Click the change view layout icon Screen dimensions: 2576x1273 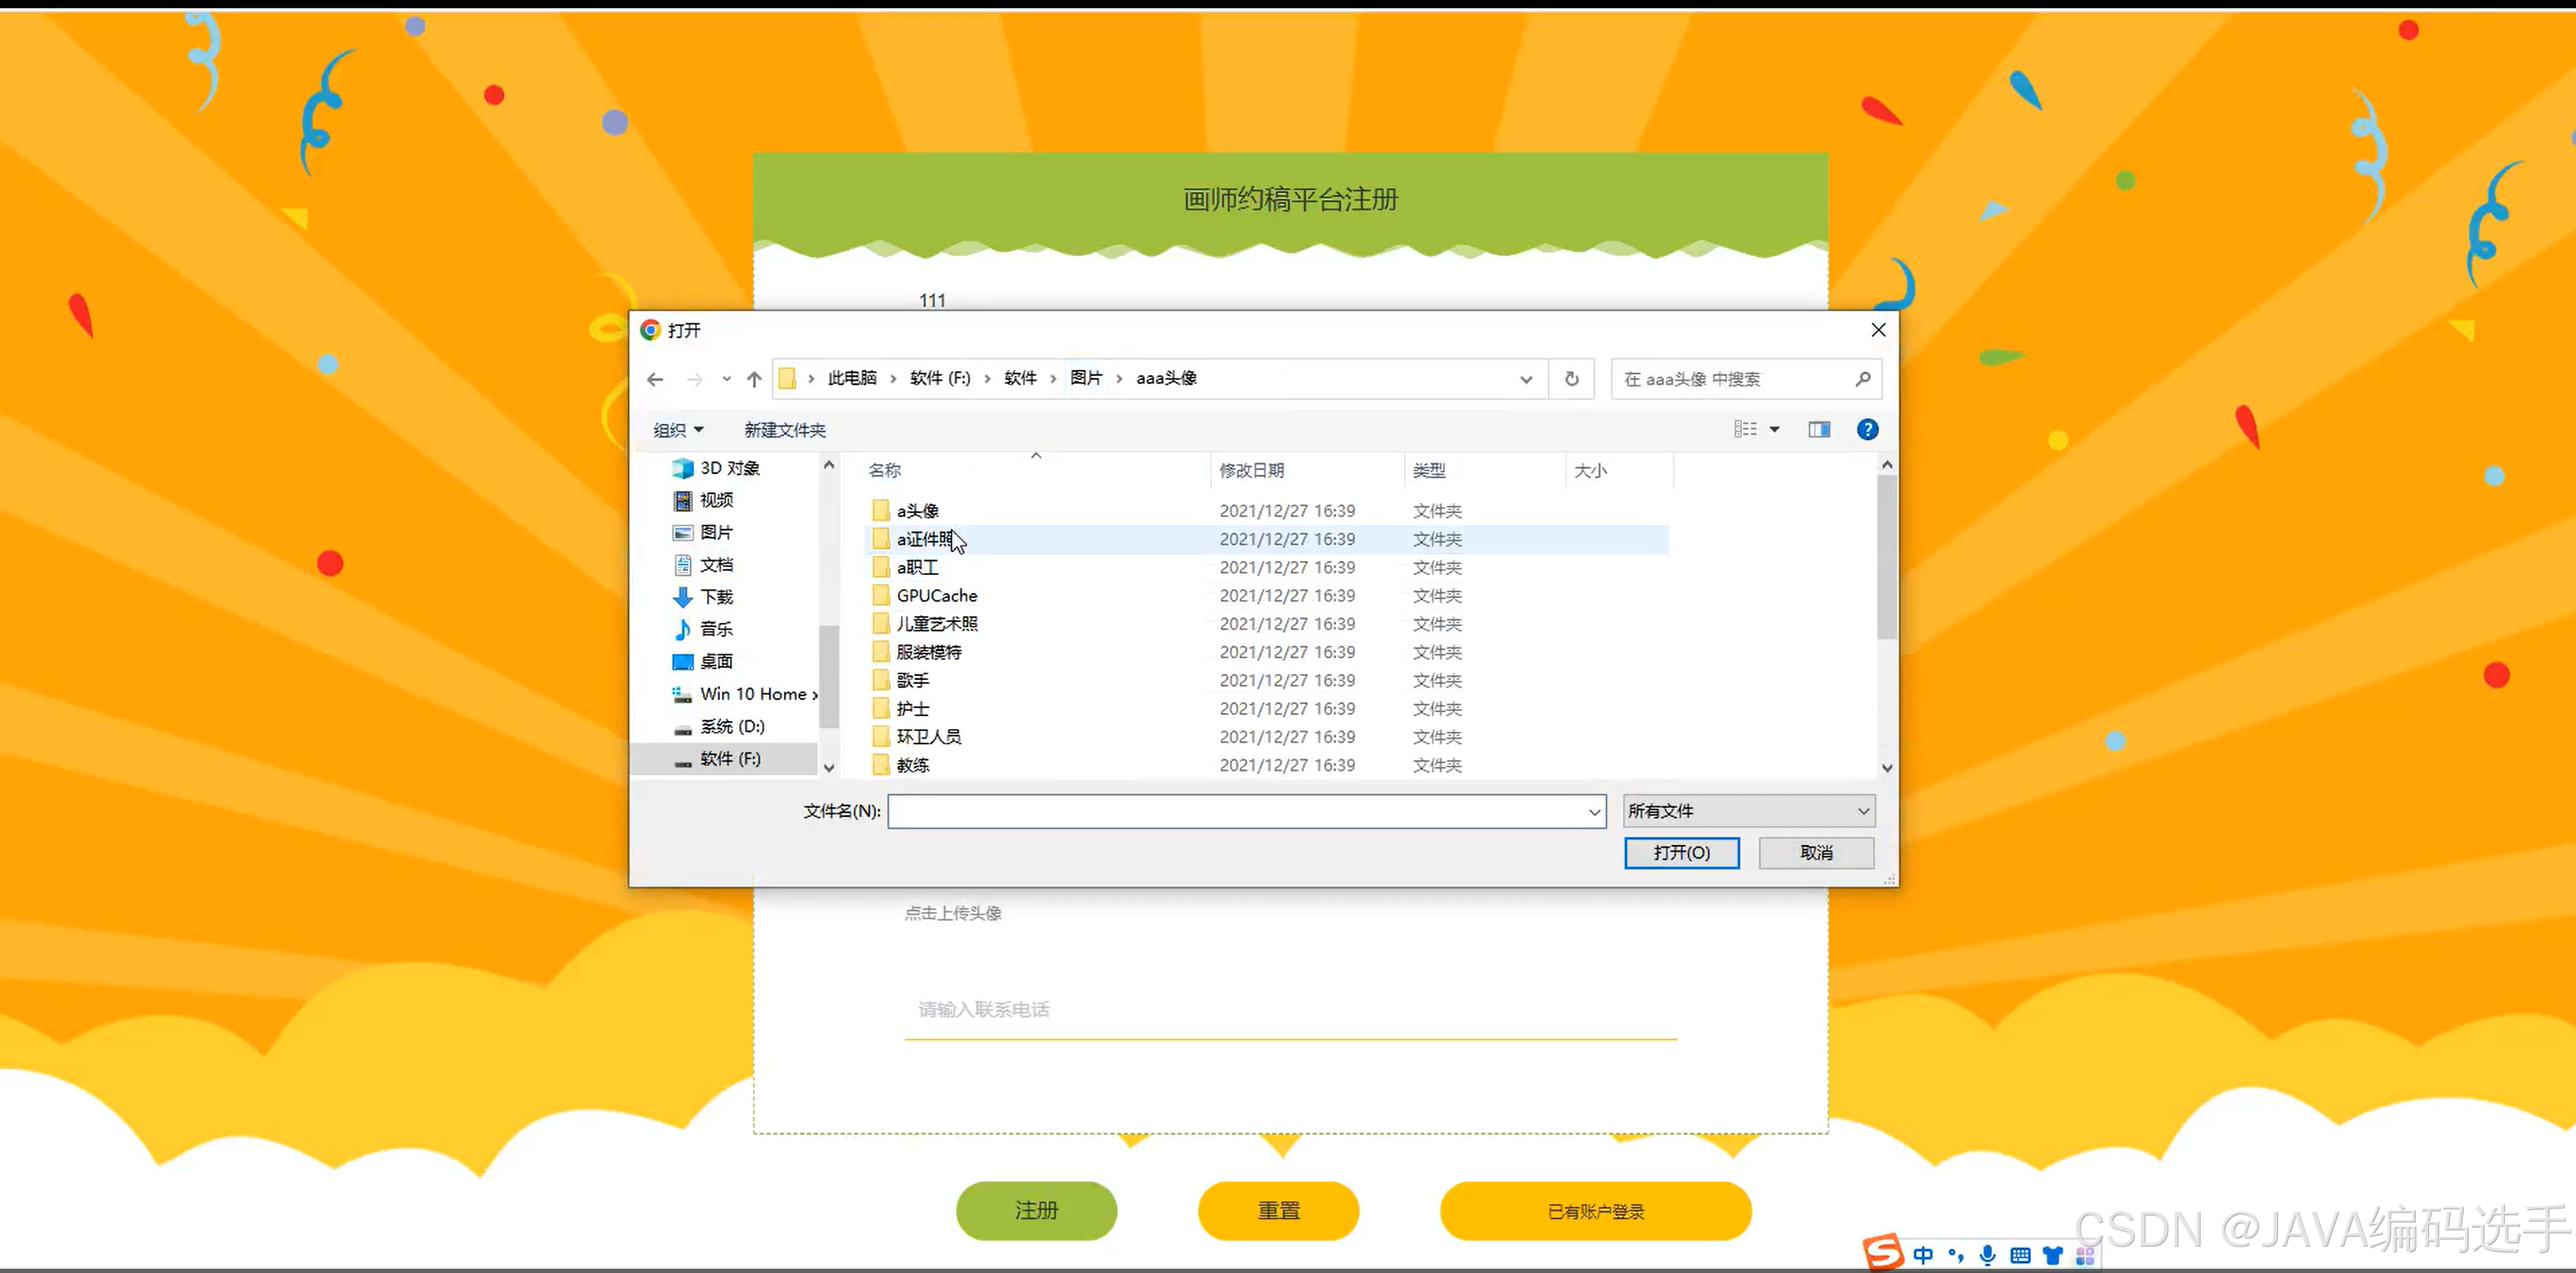[1745, 430]
